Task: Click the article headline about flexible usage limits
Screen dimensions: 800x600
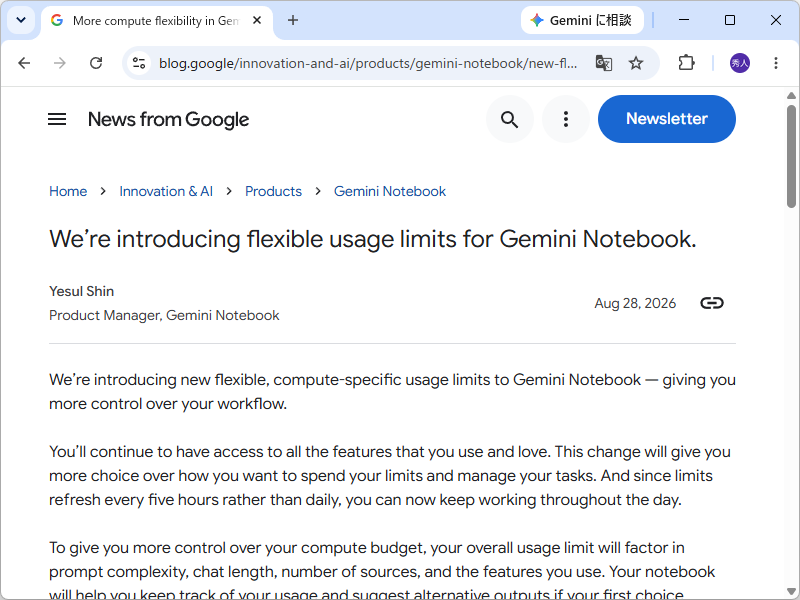Action: (x=373, y=239)
